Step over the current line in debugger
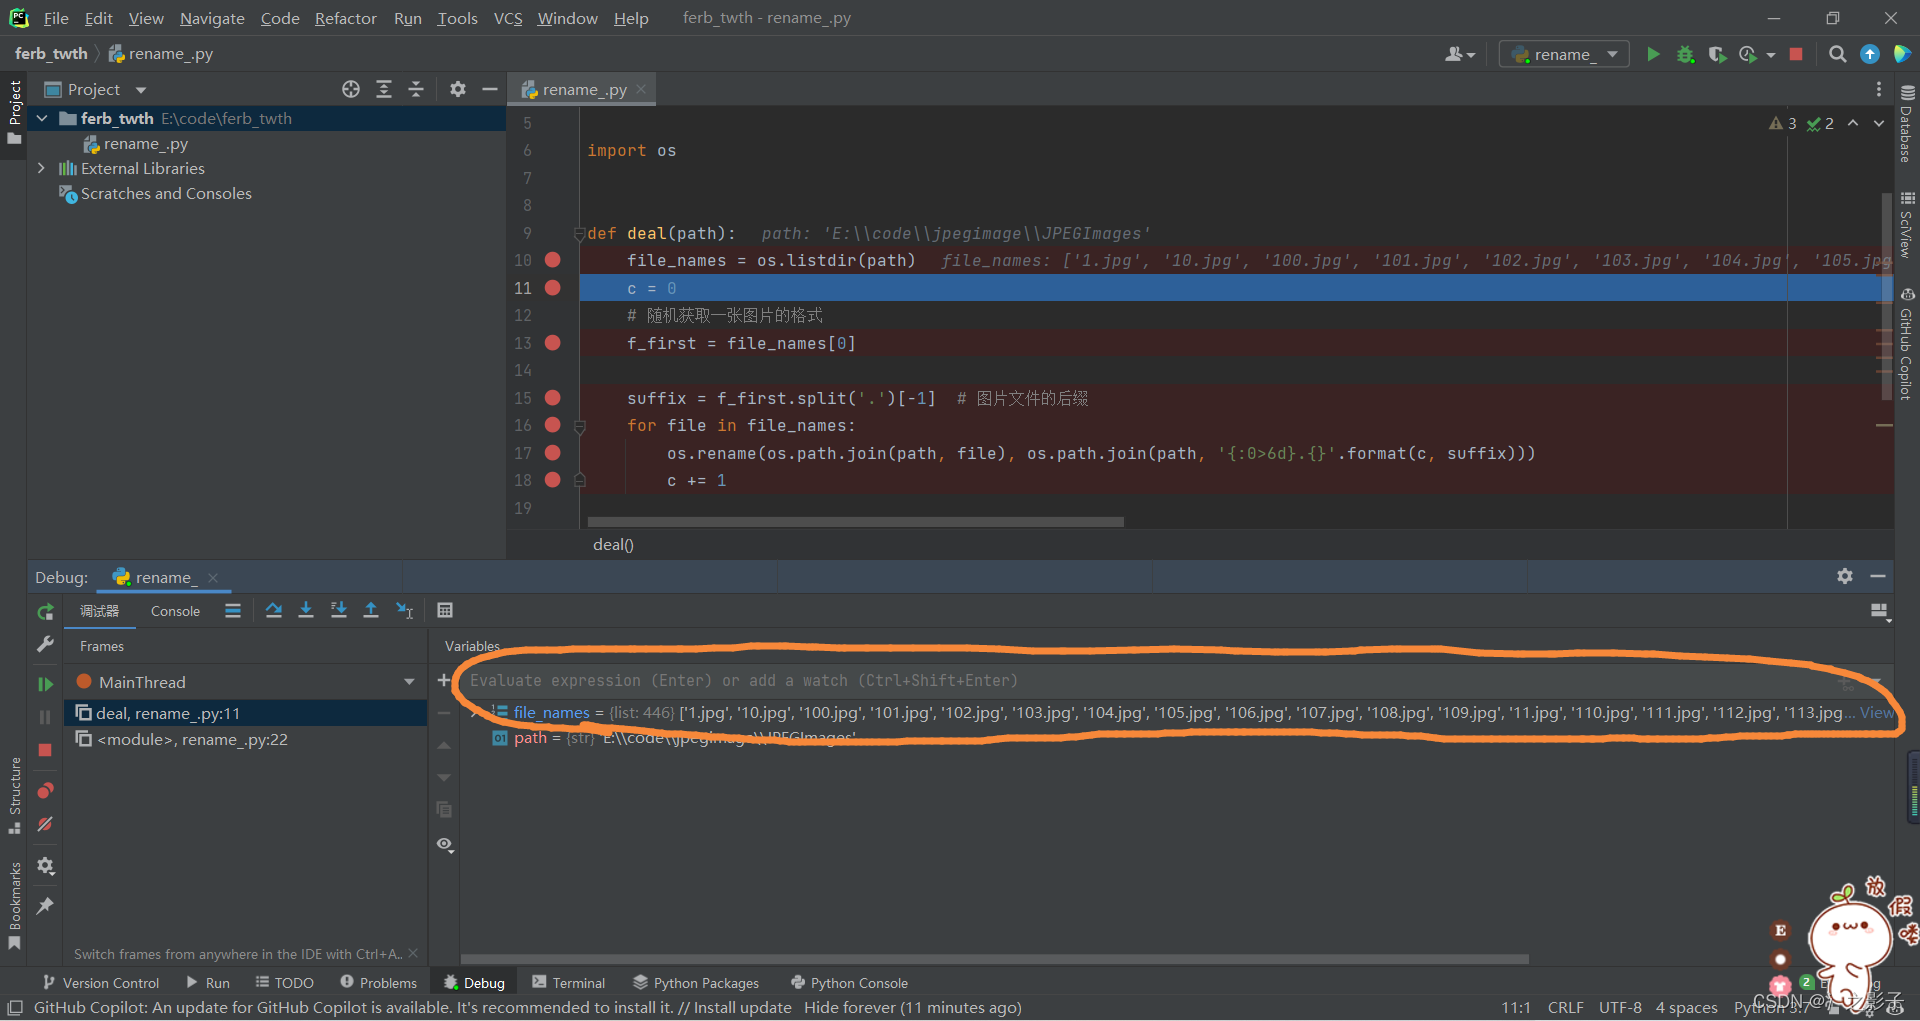 point(273,610)
